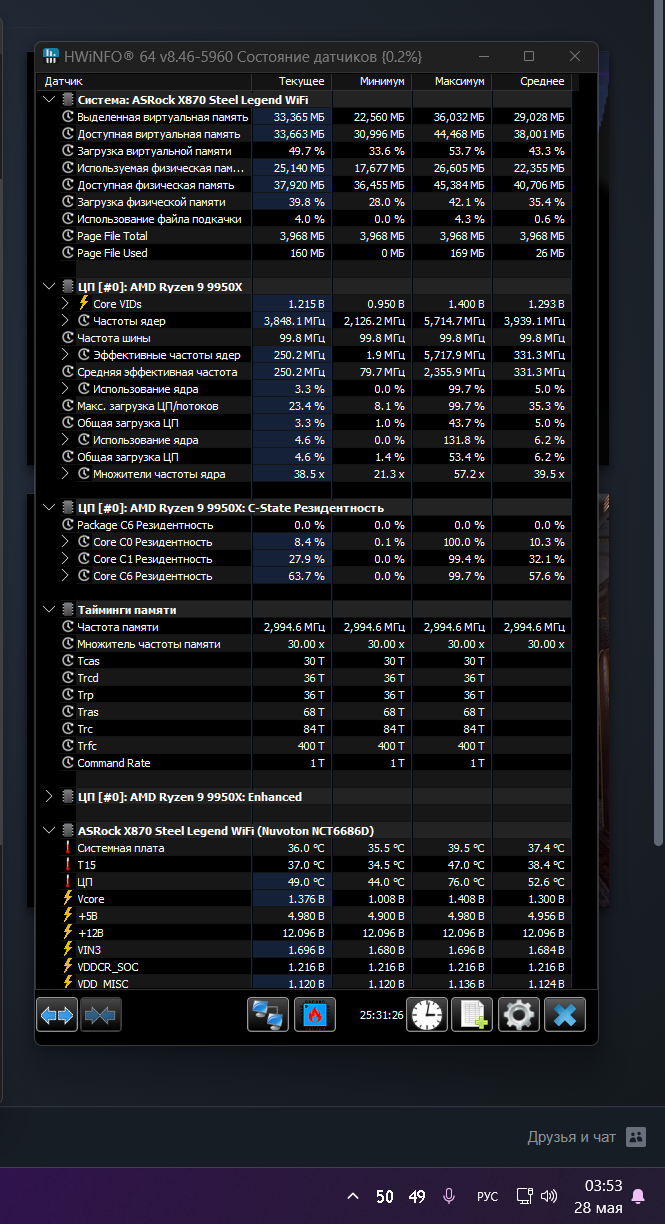Expand the Множители частоты ядра row

click(66, 474)
